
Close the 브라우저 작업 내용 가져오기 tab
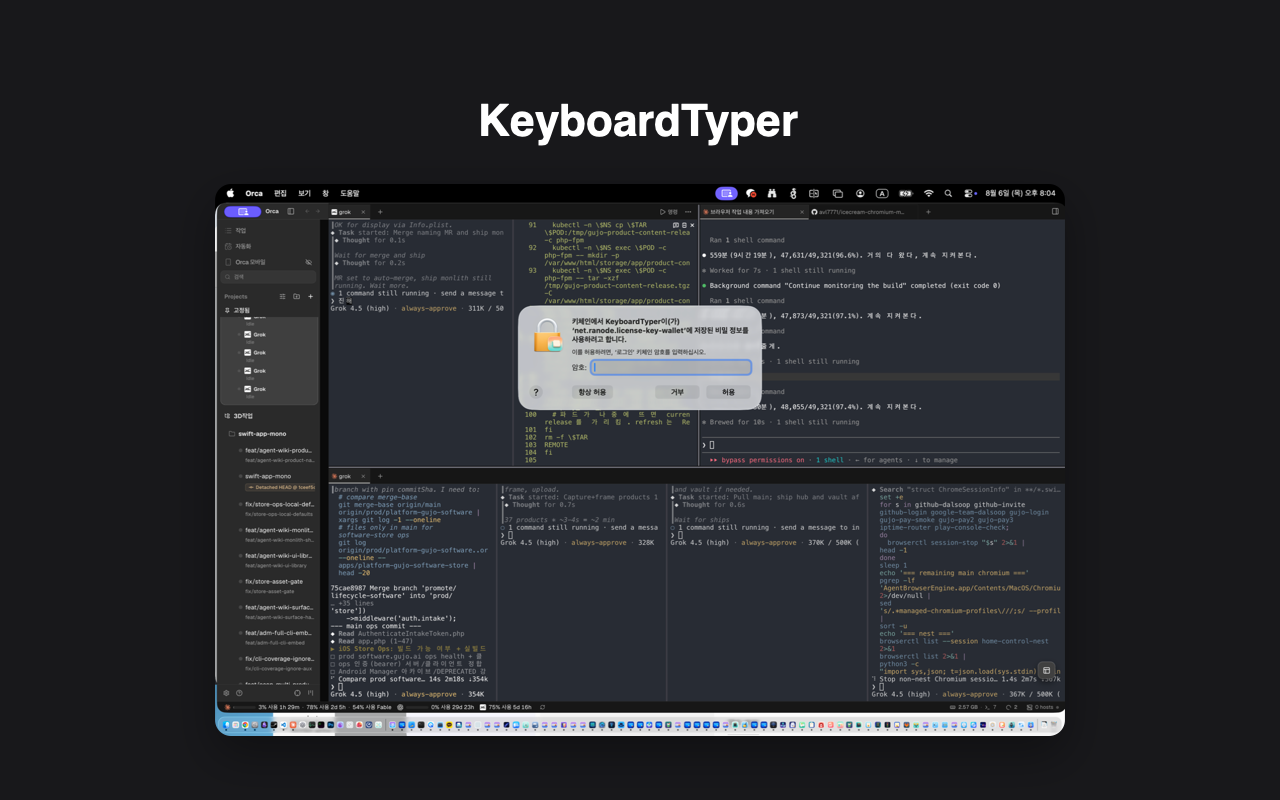(802, 212)
